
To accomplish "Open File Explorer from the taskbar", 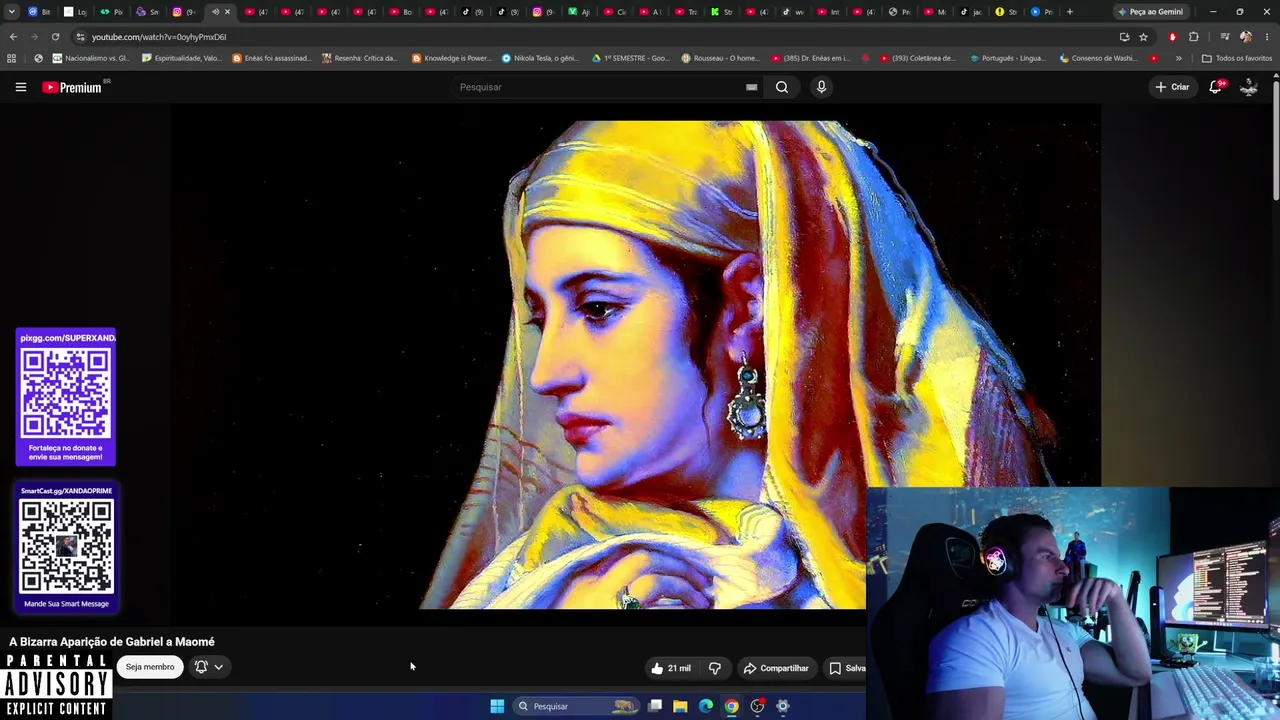I will click(680, 706).
